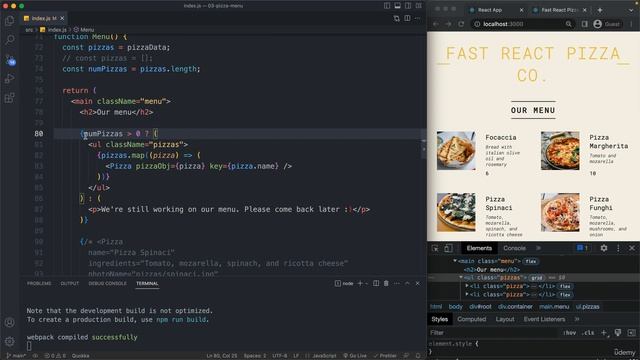Open the Accounts menu in the activity bar

9,322
